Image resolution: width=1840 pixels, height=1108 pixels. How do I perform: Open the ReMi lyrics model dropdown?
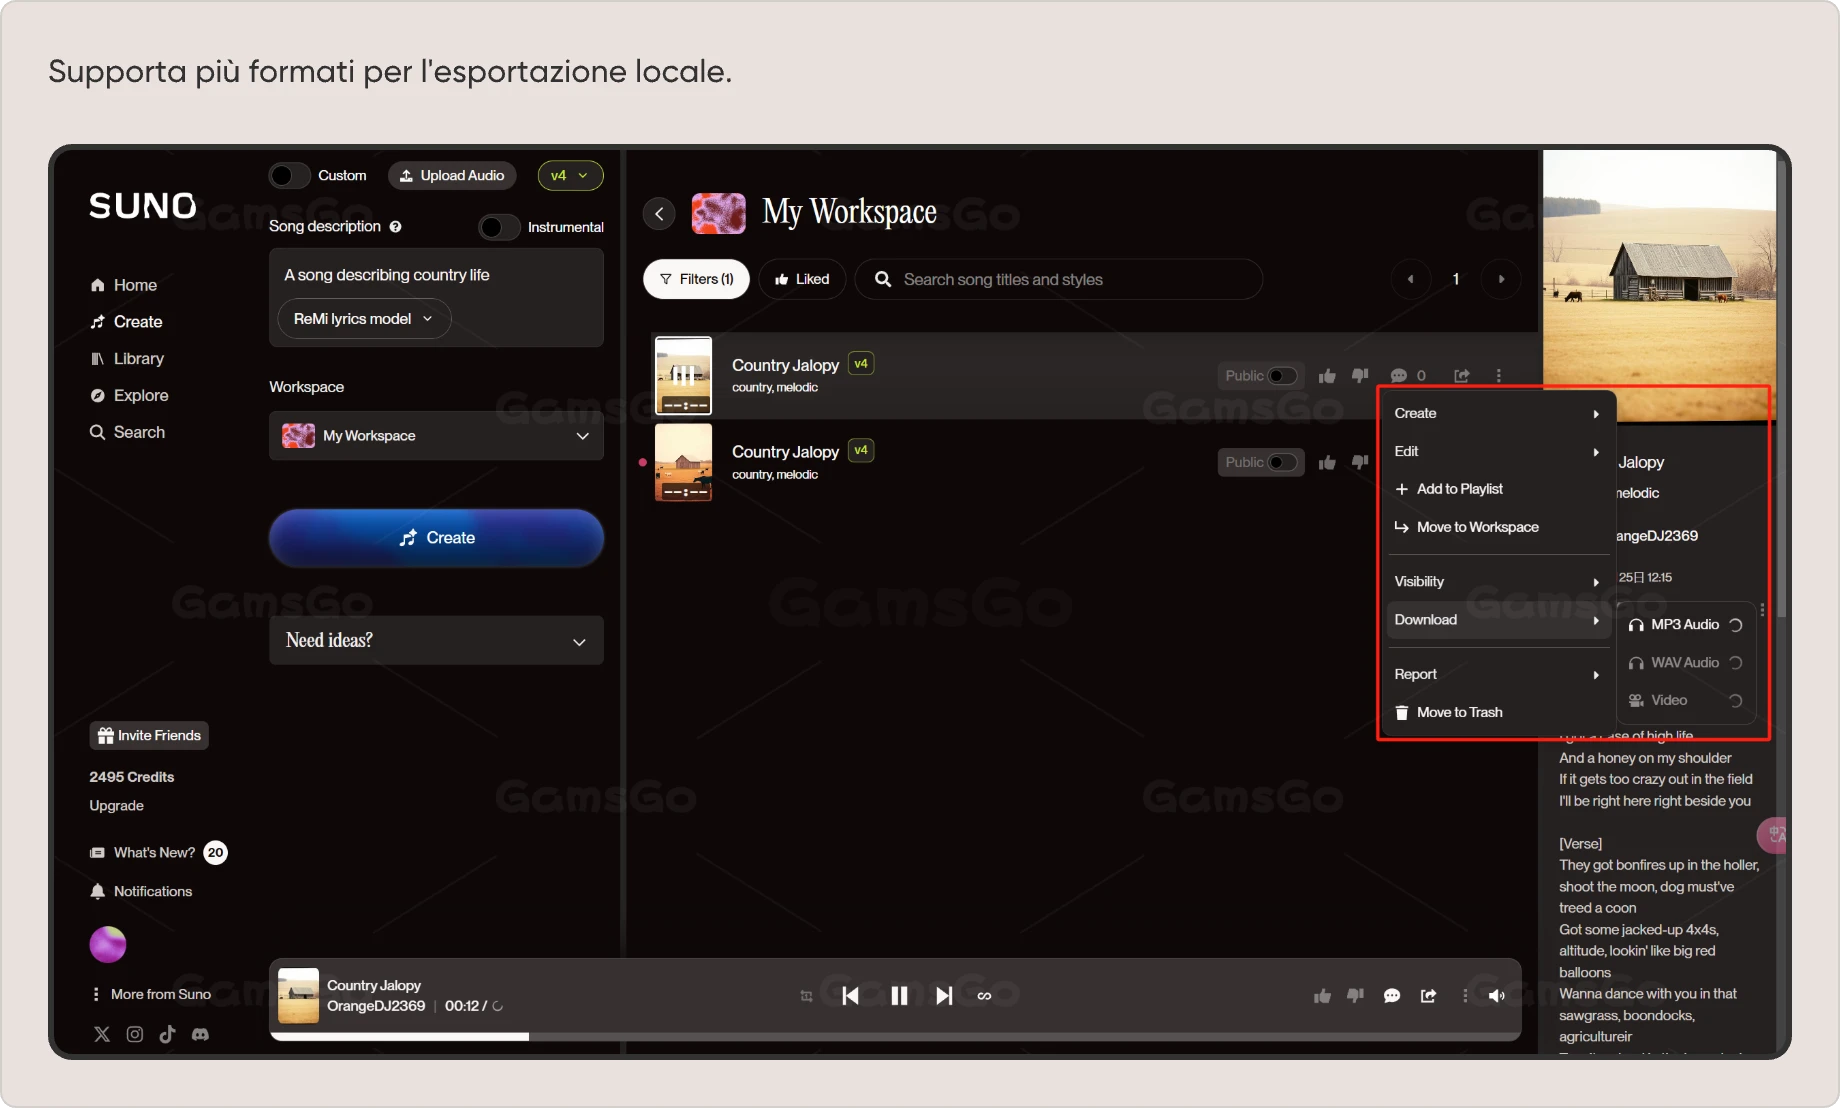pyautogui.click(x=363, y=319)
